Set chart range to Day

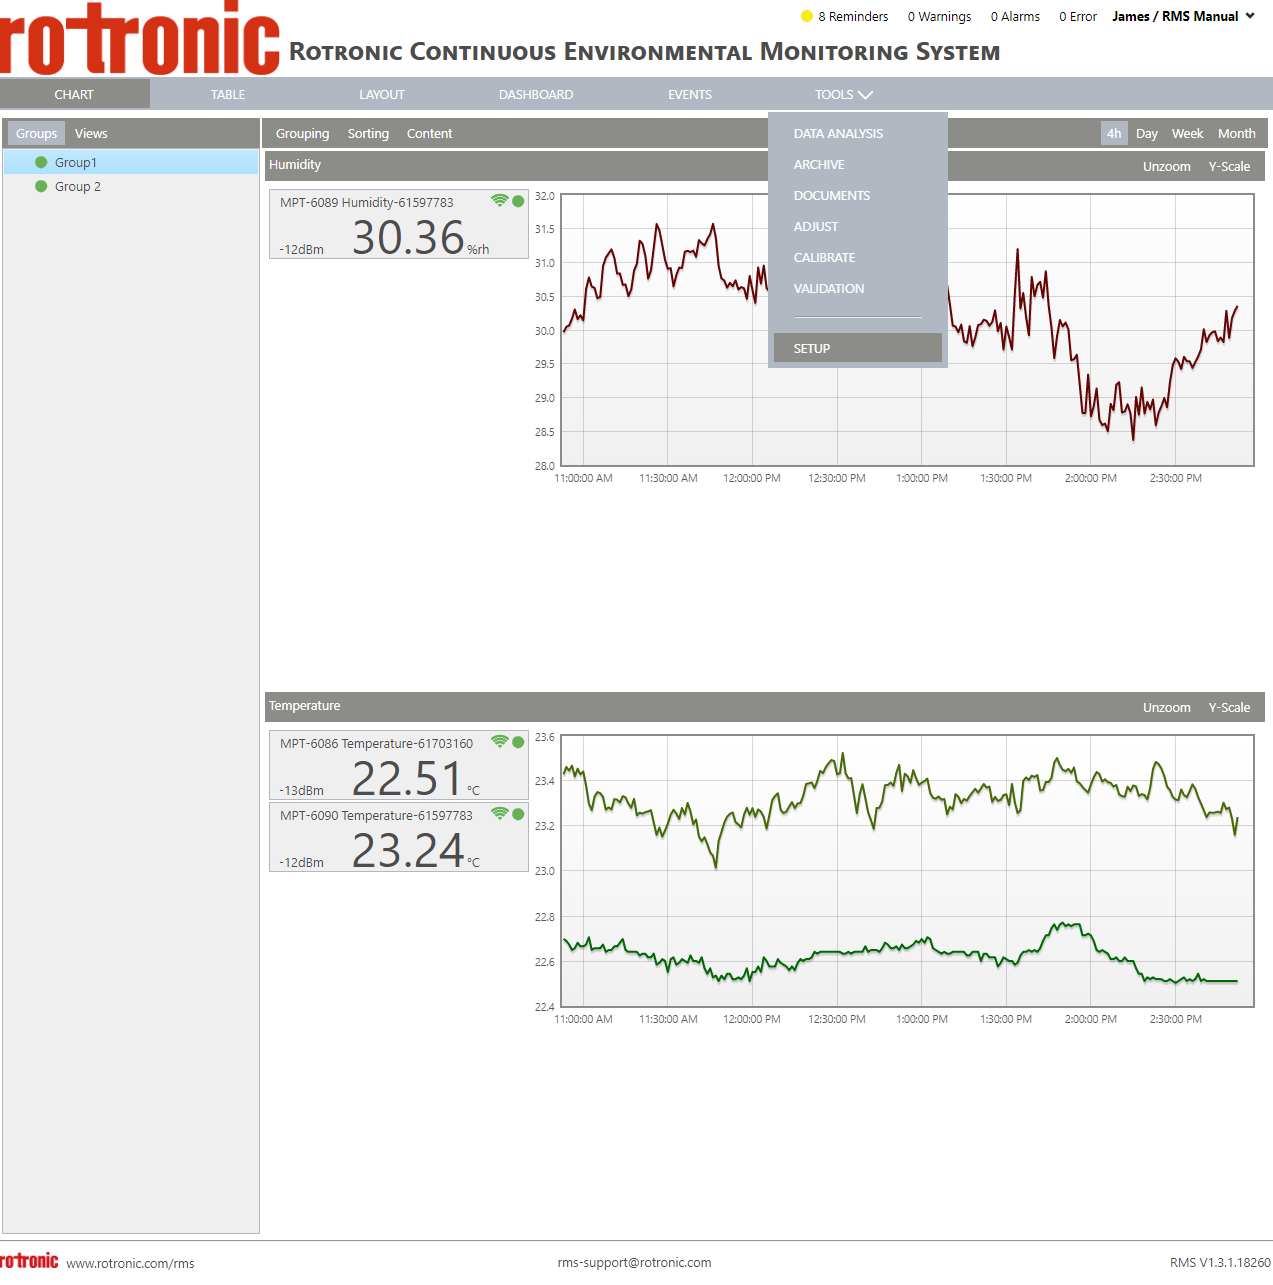pyautogui.click(x=1147, y=133)
